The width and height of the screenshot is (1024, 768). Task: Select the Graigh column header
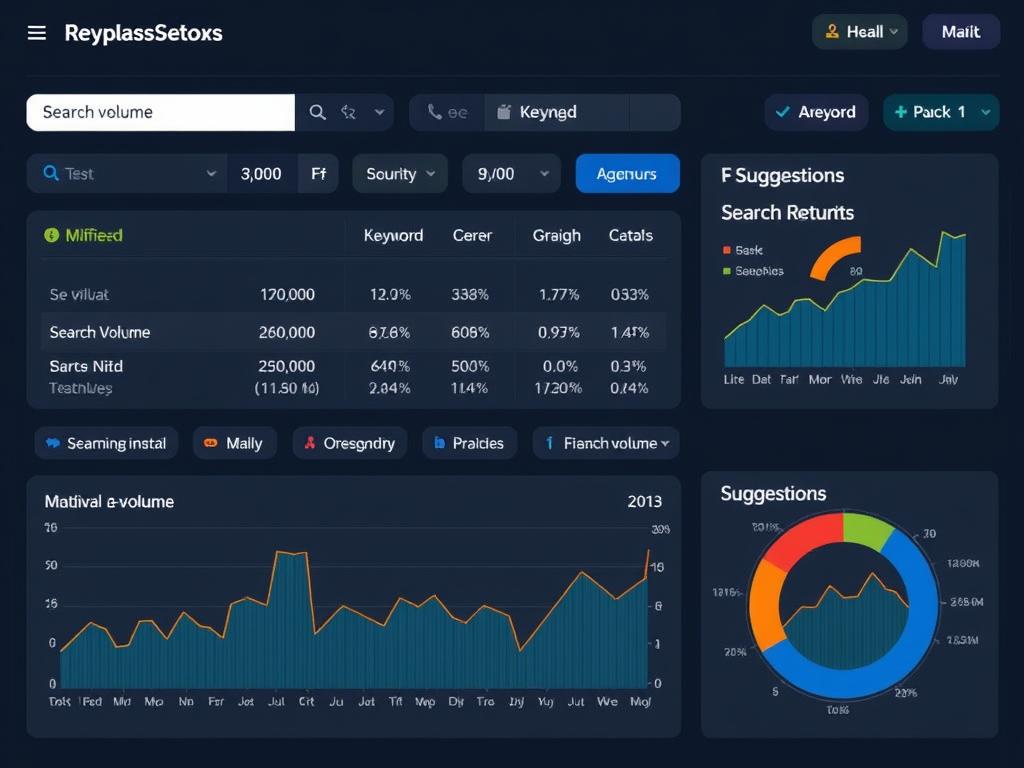coord(556,235)
